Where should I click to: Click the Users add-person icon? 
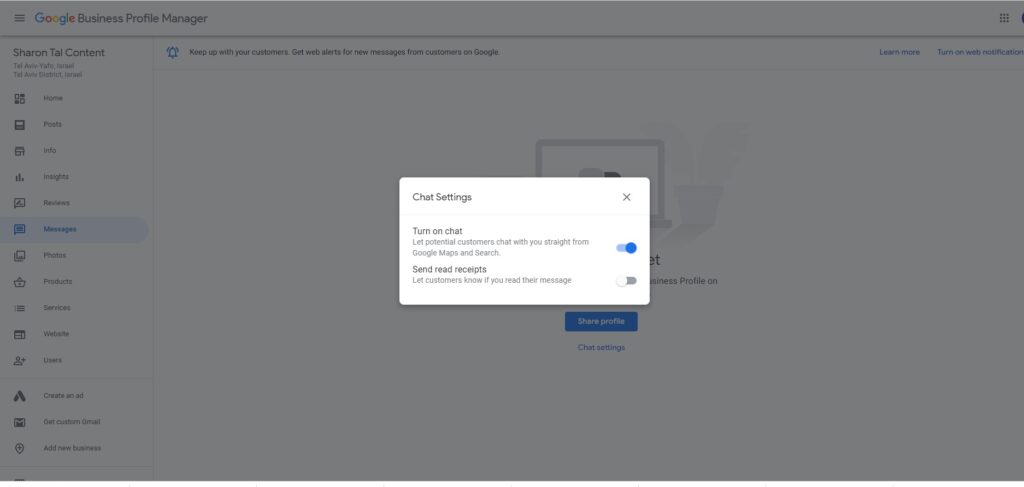(x=20, y=360)
